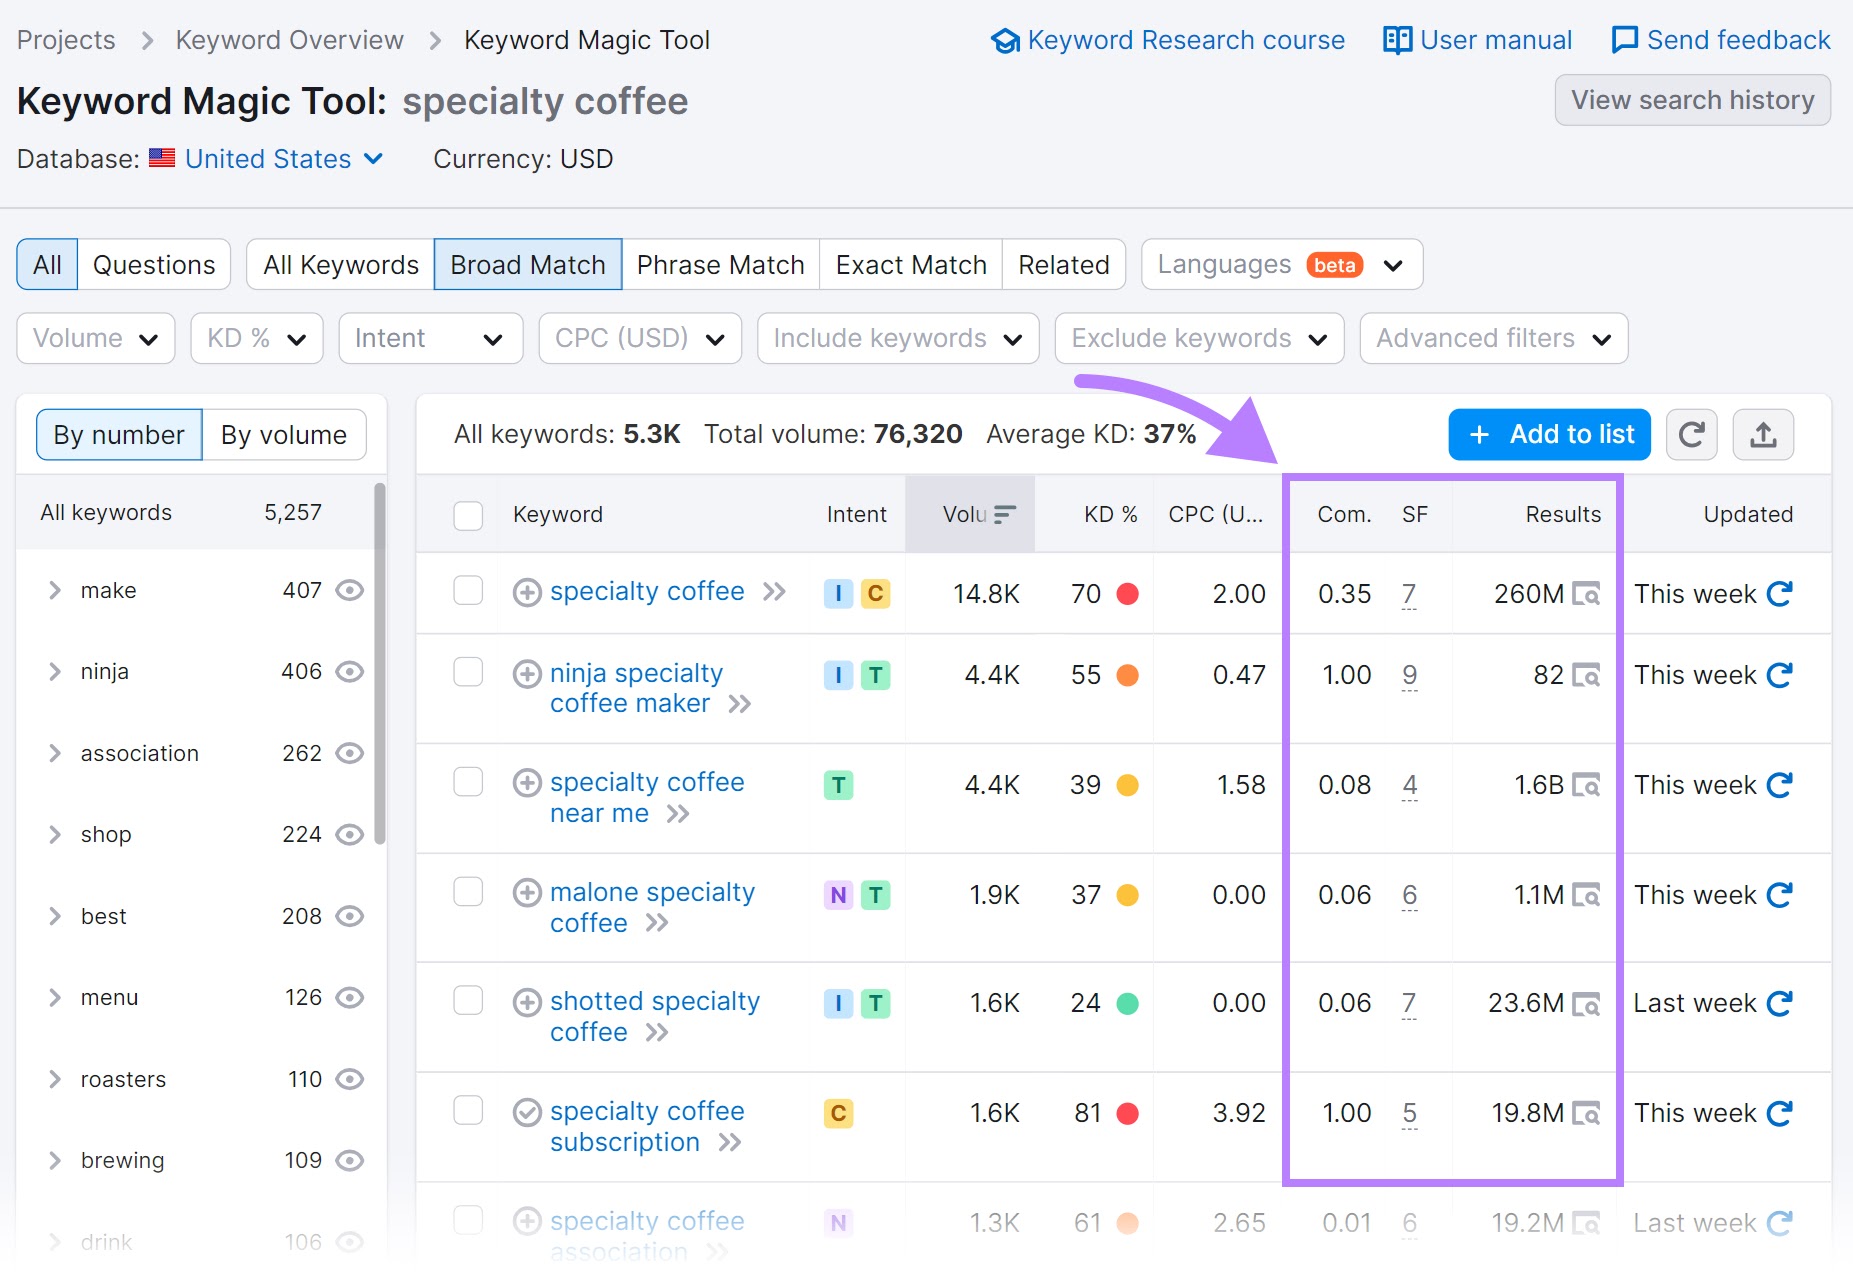Open the CPC (USD) filter dropdown
This screenshot has width=1853, height=1285.
(x=640, y=339)
